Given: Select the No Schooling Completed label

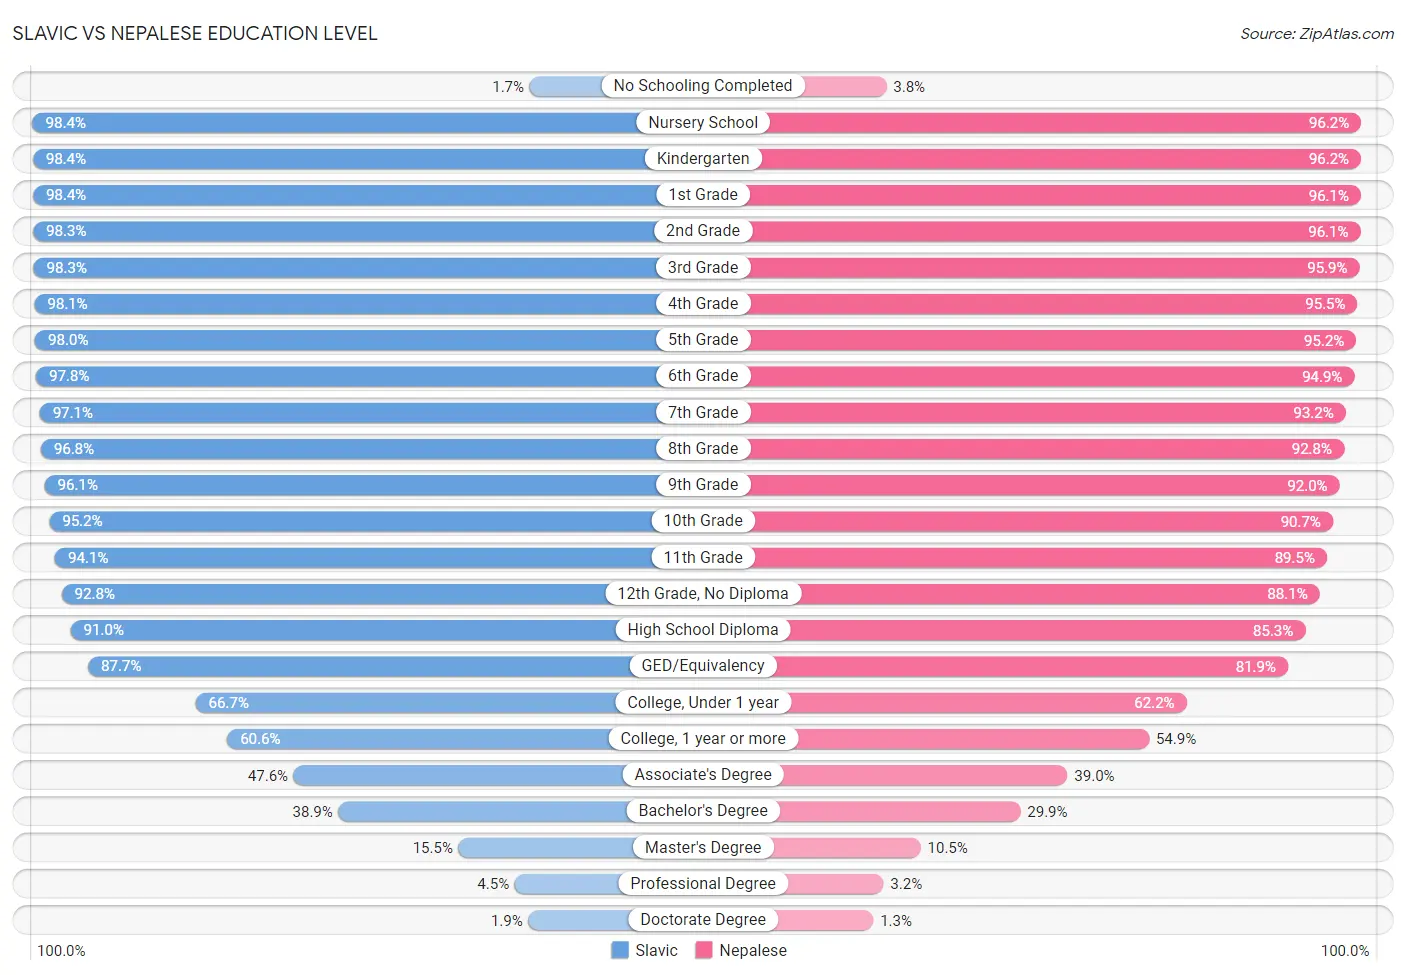Looking at the screenshot, I should coord(703,86).
